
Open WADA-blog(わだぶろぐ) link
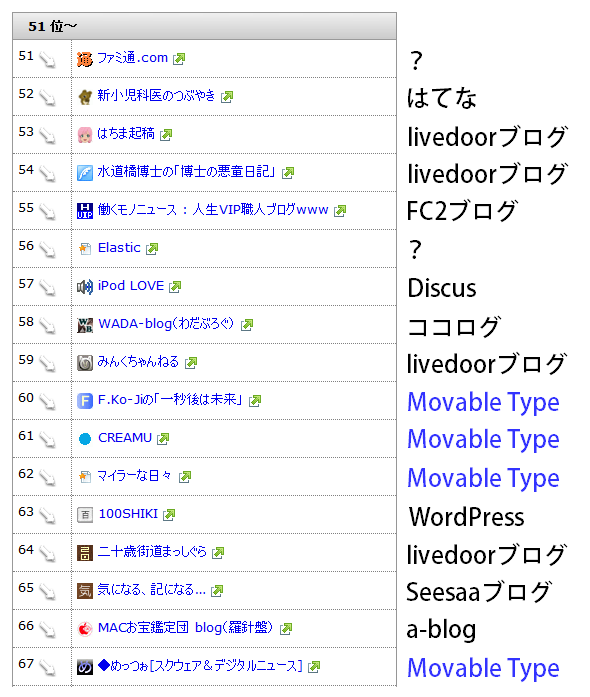click(166, 324)
